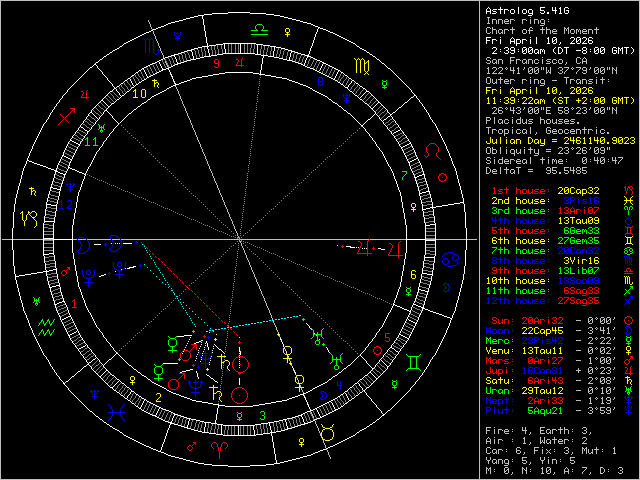
Task: Click the red Sun circle inside the wheel
Action: point(239,395)
